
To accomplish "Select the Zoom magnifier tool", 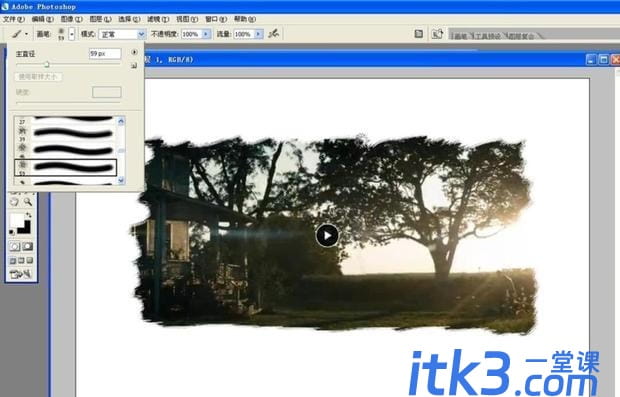I will [28, 202].
